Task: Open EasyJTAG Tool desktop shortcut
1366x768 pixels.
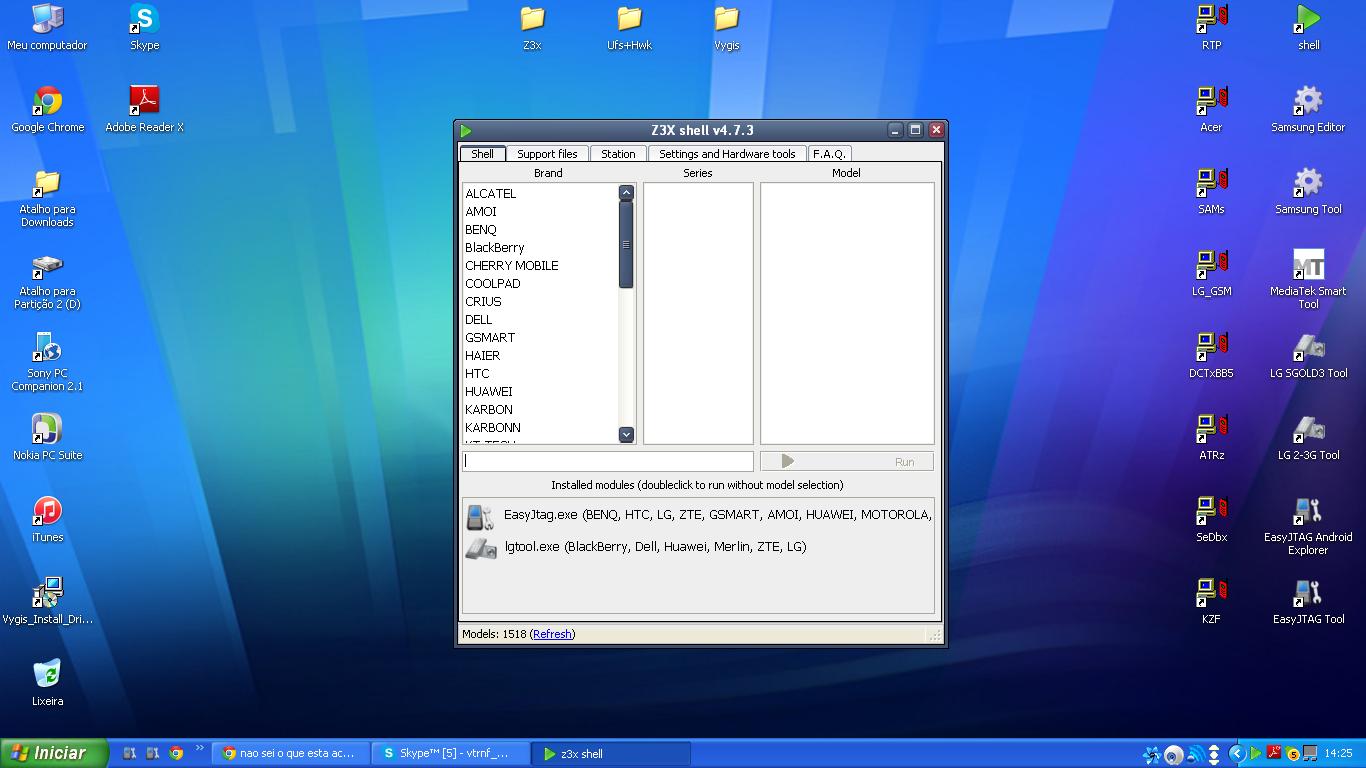Action: click(1308, 601)
